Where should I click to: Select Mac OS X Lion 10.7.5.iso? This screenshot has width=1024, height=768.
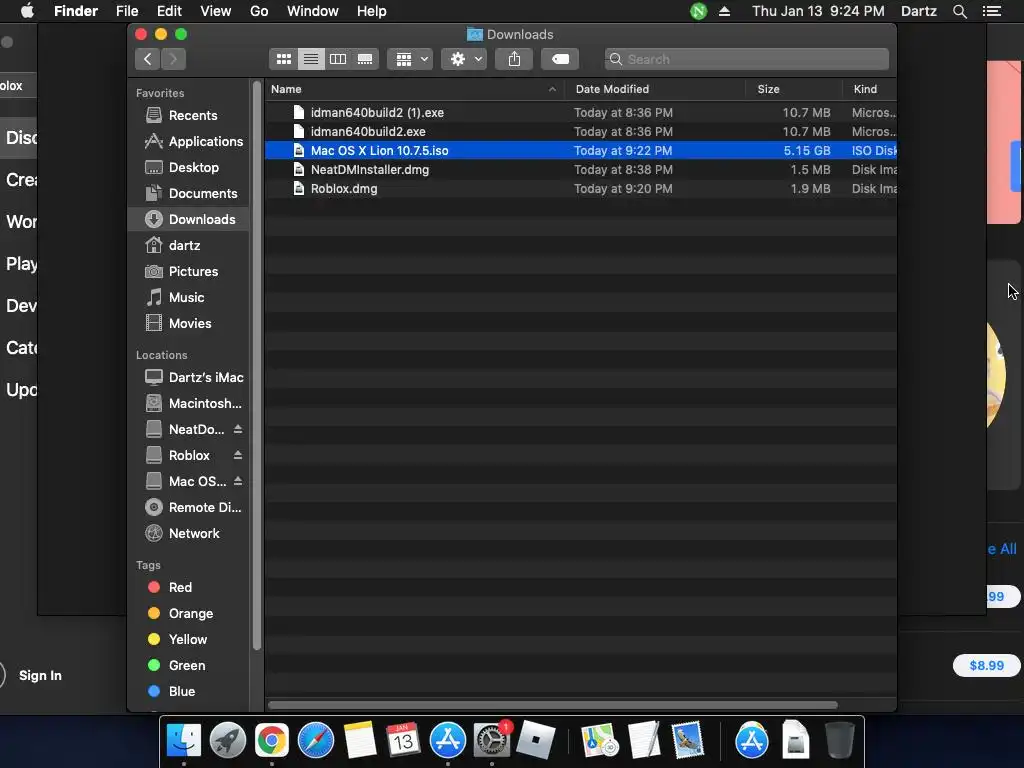[581, 151]
